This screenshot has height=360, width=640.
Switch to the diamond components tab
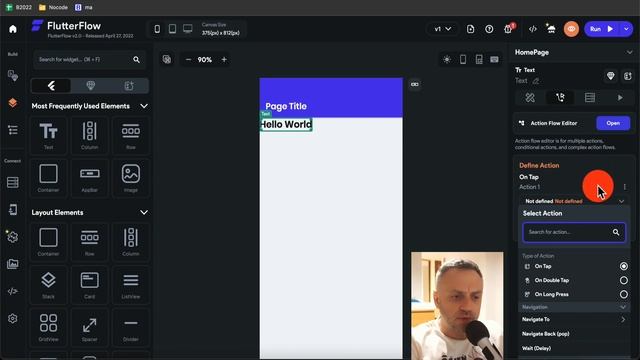coord(90,86)
